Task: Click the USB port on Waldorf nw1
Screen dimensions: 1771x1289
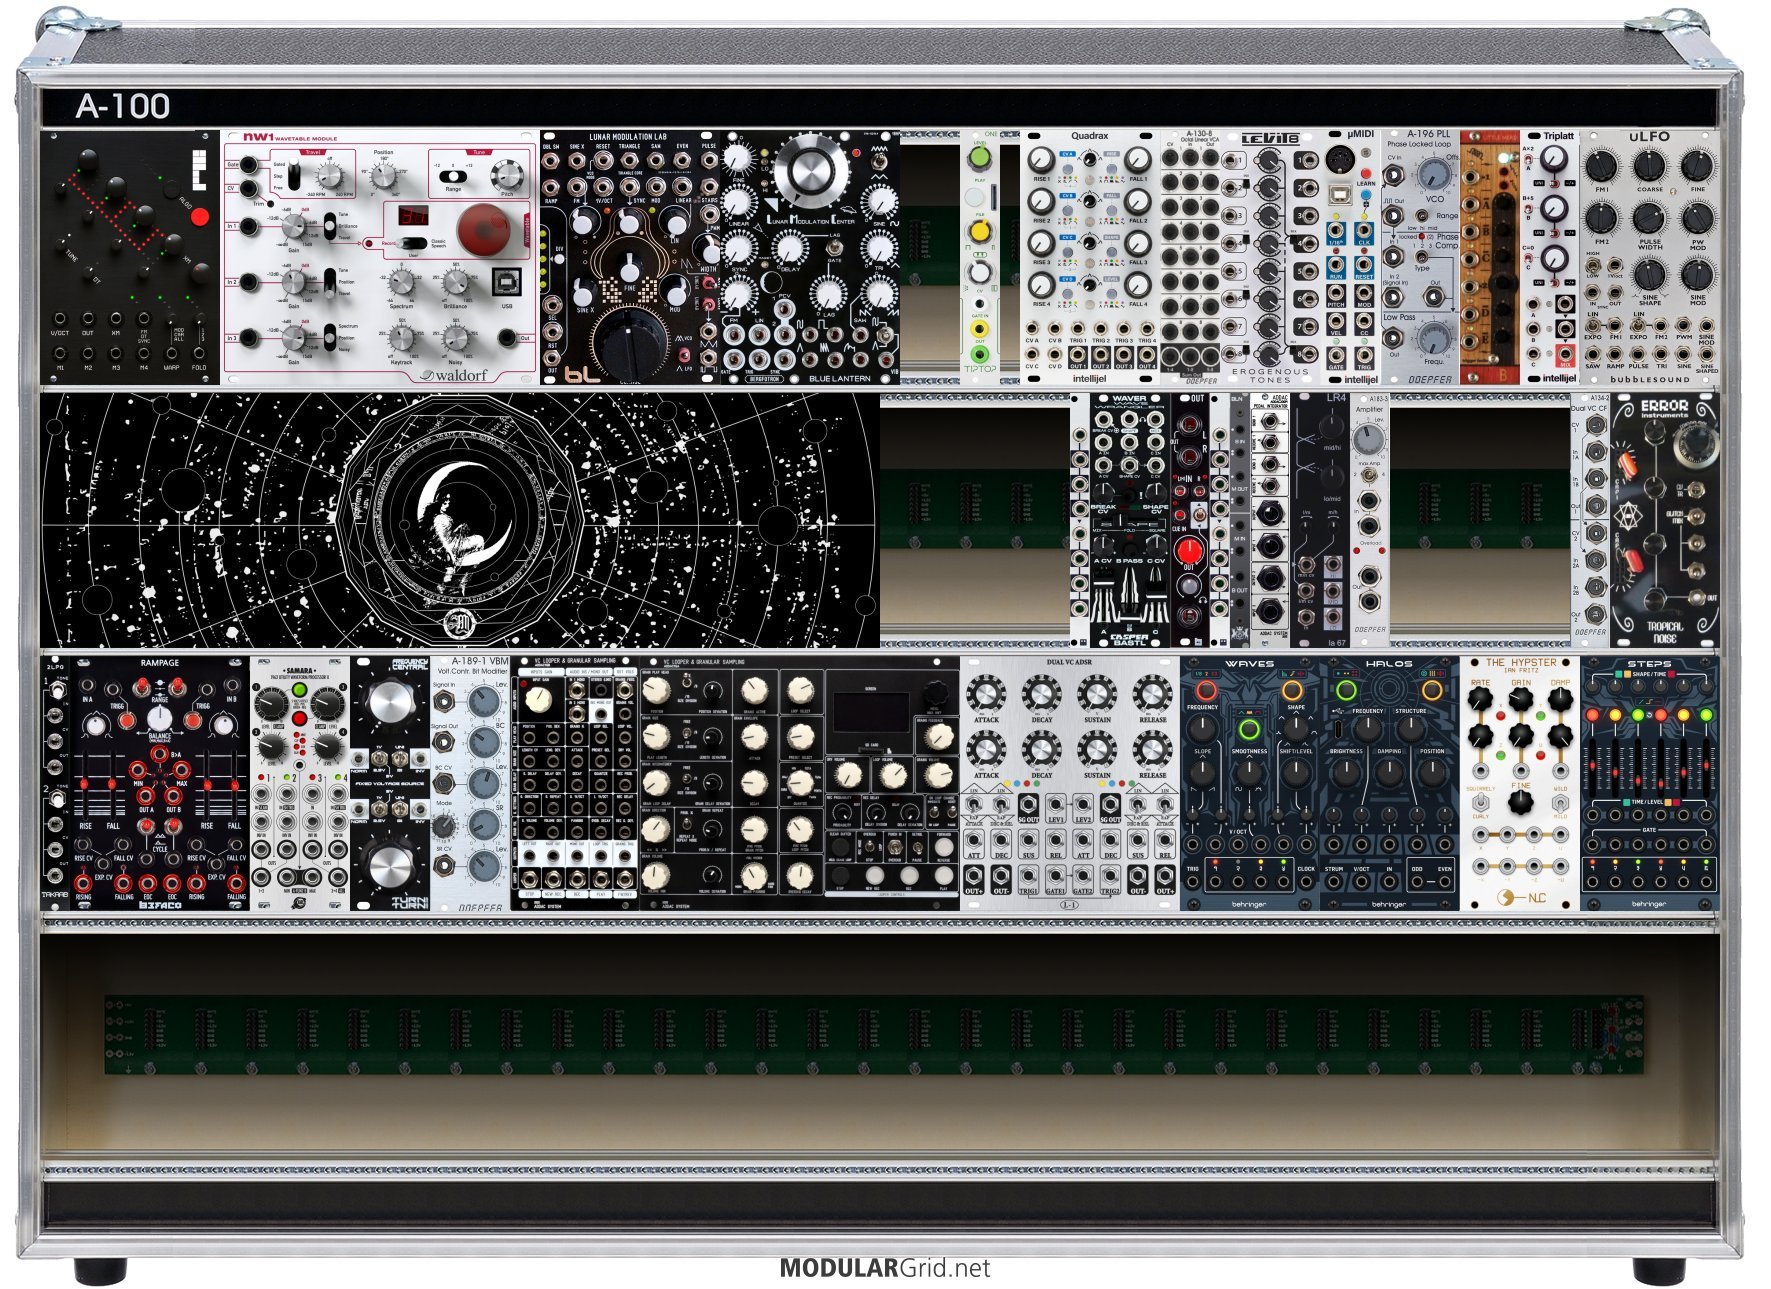Action: [x=506, y=284]
